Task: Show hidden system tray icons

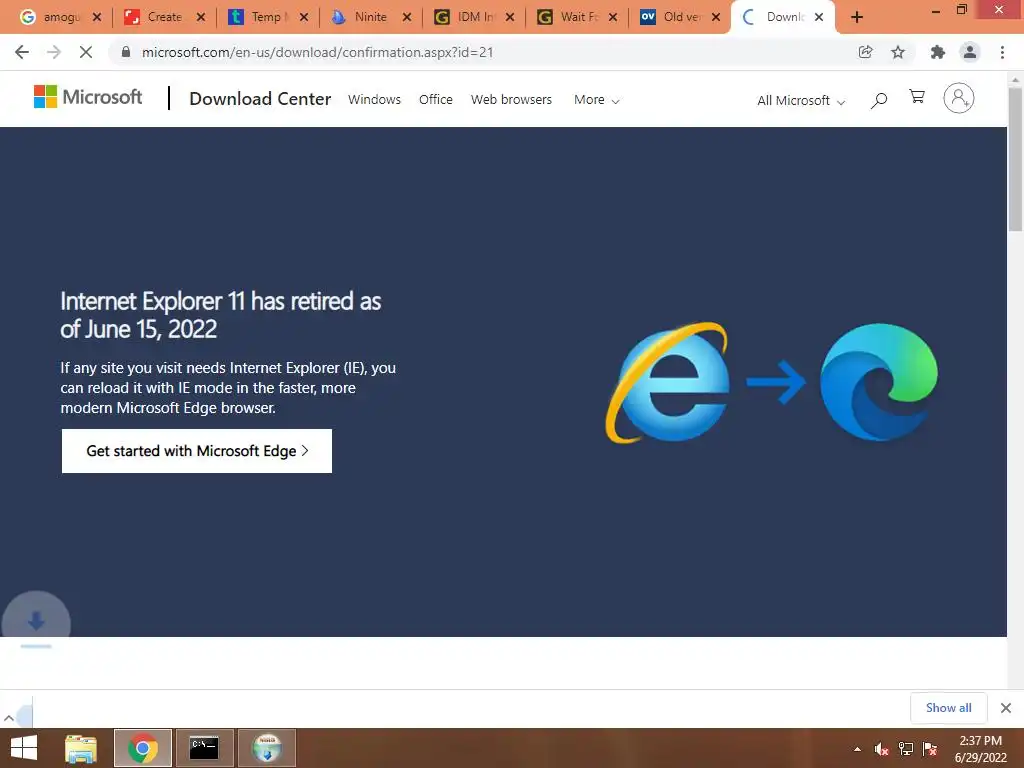Action: coord(857,749)
